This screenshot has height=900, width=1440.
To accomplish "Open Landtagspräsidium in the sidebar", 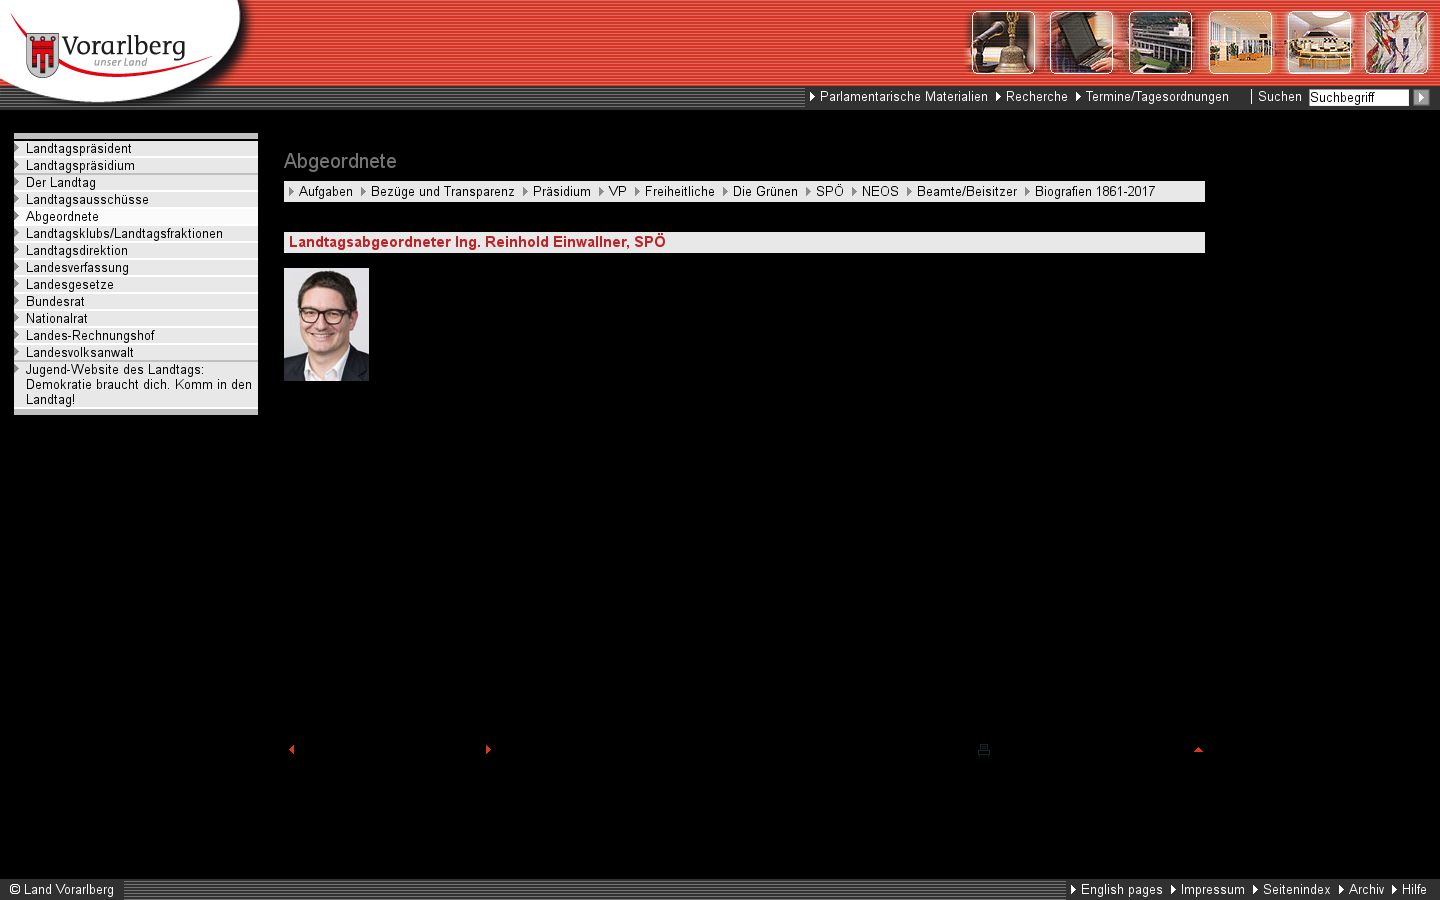I will [x=136, y=166].
